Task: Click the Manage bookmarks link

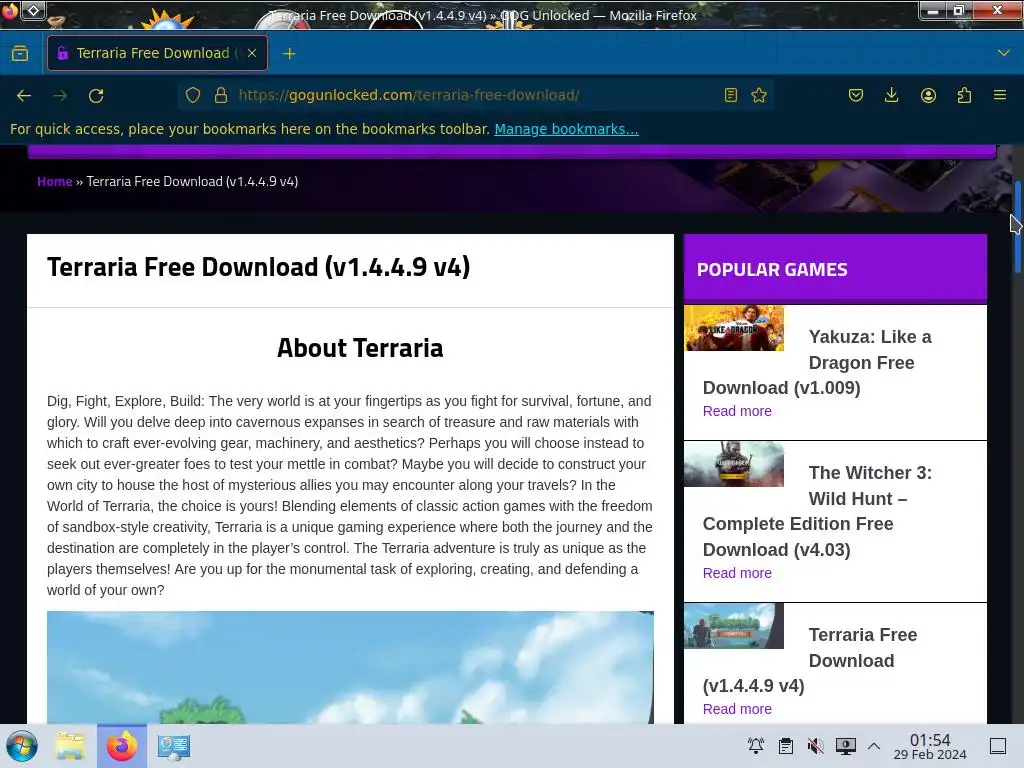Action: click(x=566, y=129)
